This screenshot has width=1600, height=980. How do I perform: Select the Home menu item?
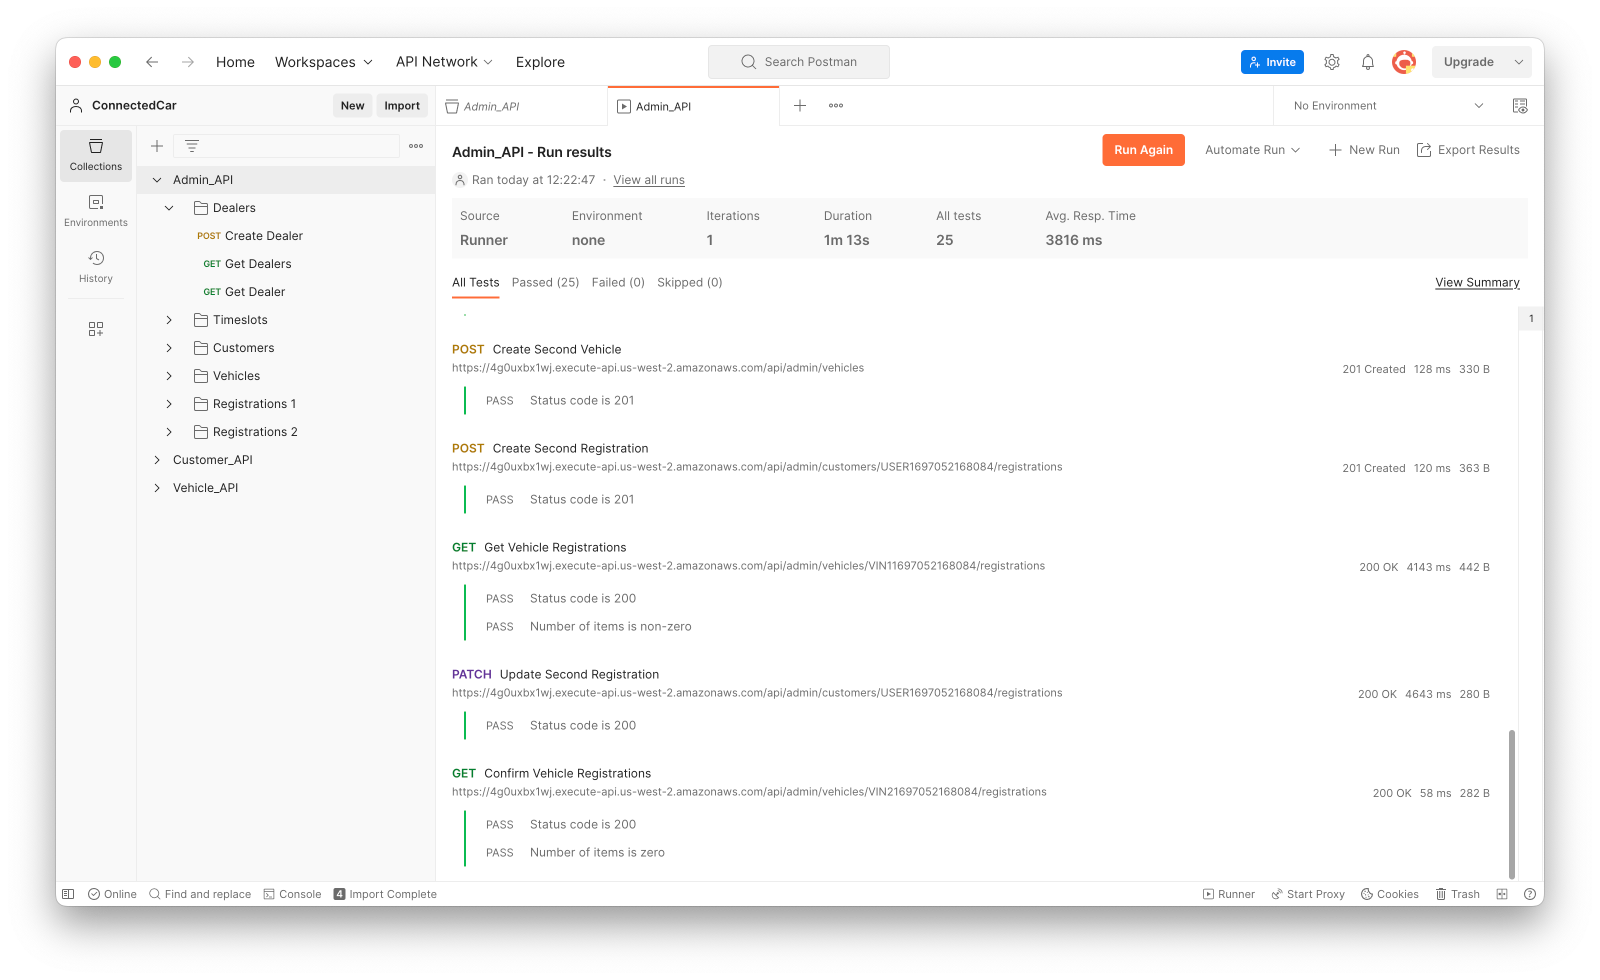pyautogui.click(x=235, y=62)
